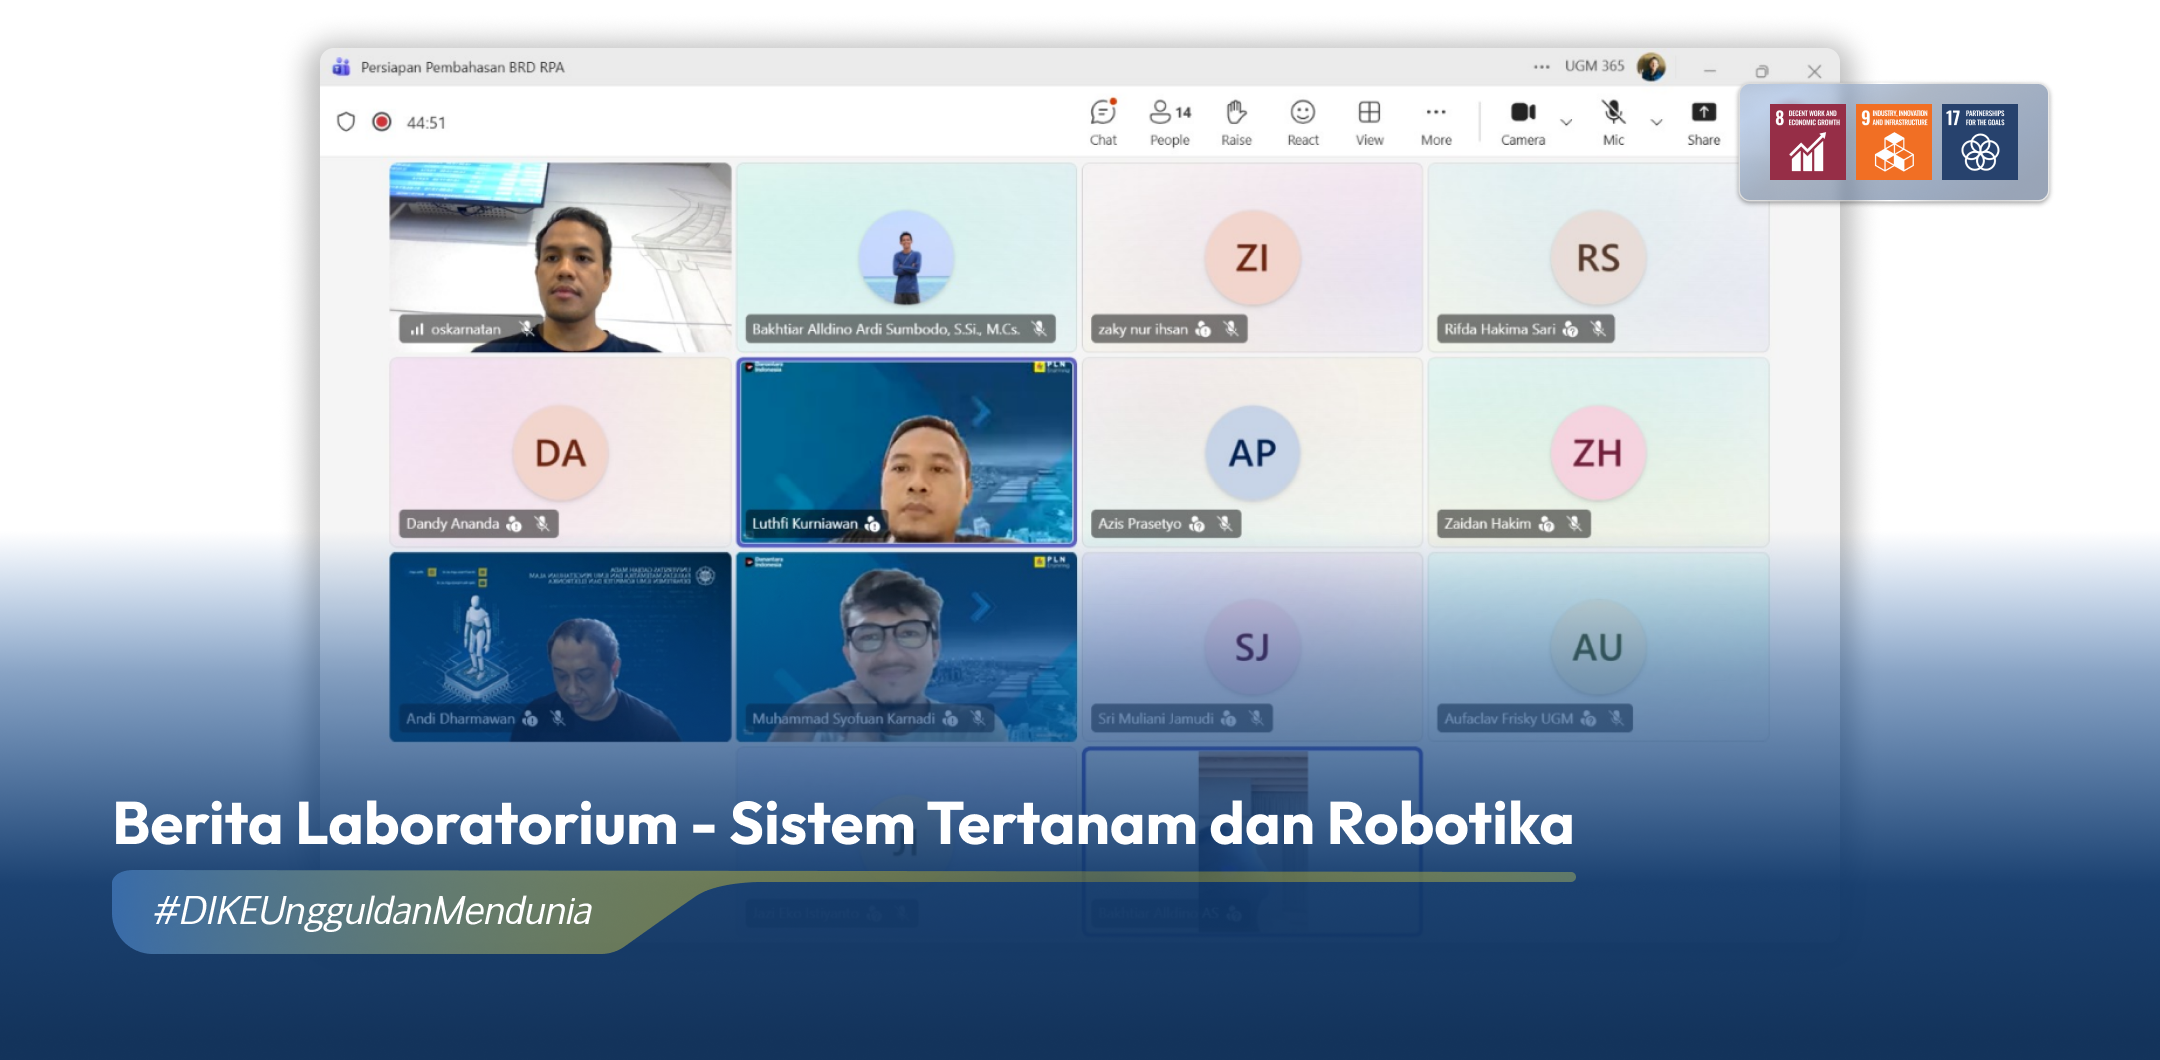Image resolution: width=2160 pixels, height=1060 pixels.
Task: Click the SDG 8 Decent Work badge
Action: click(1807, 142)
